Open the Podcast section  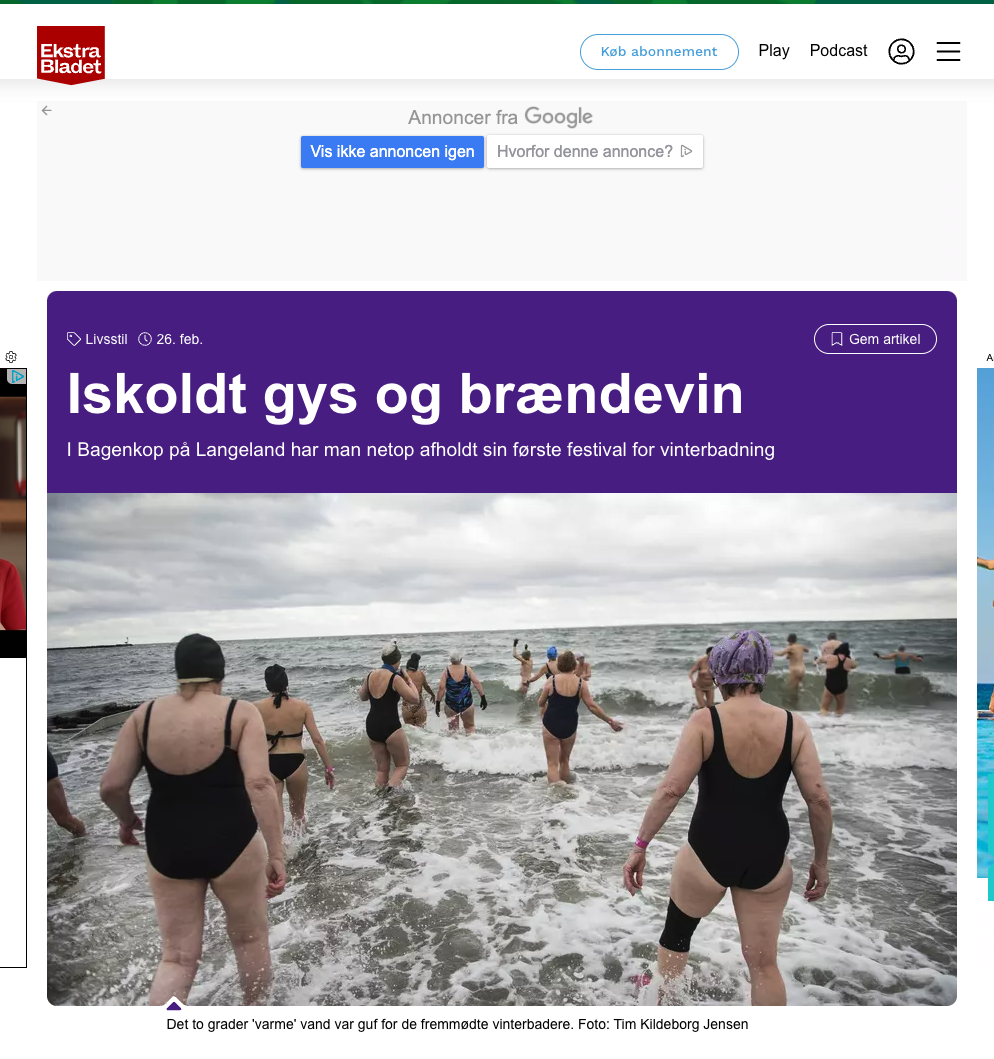[x=838, y=51]
